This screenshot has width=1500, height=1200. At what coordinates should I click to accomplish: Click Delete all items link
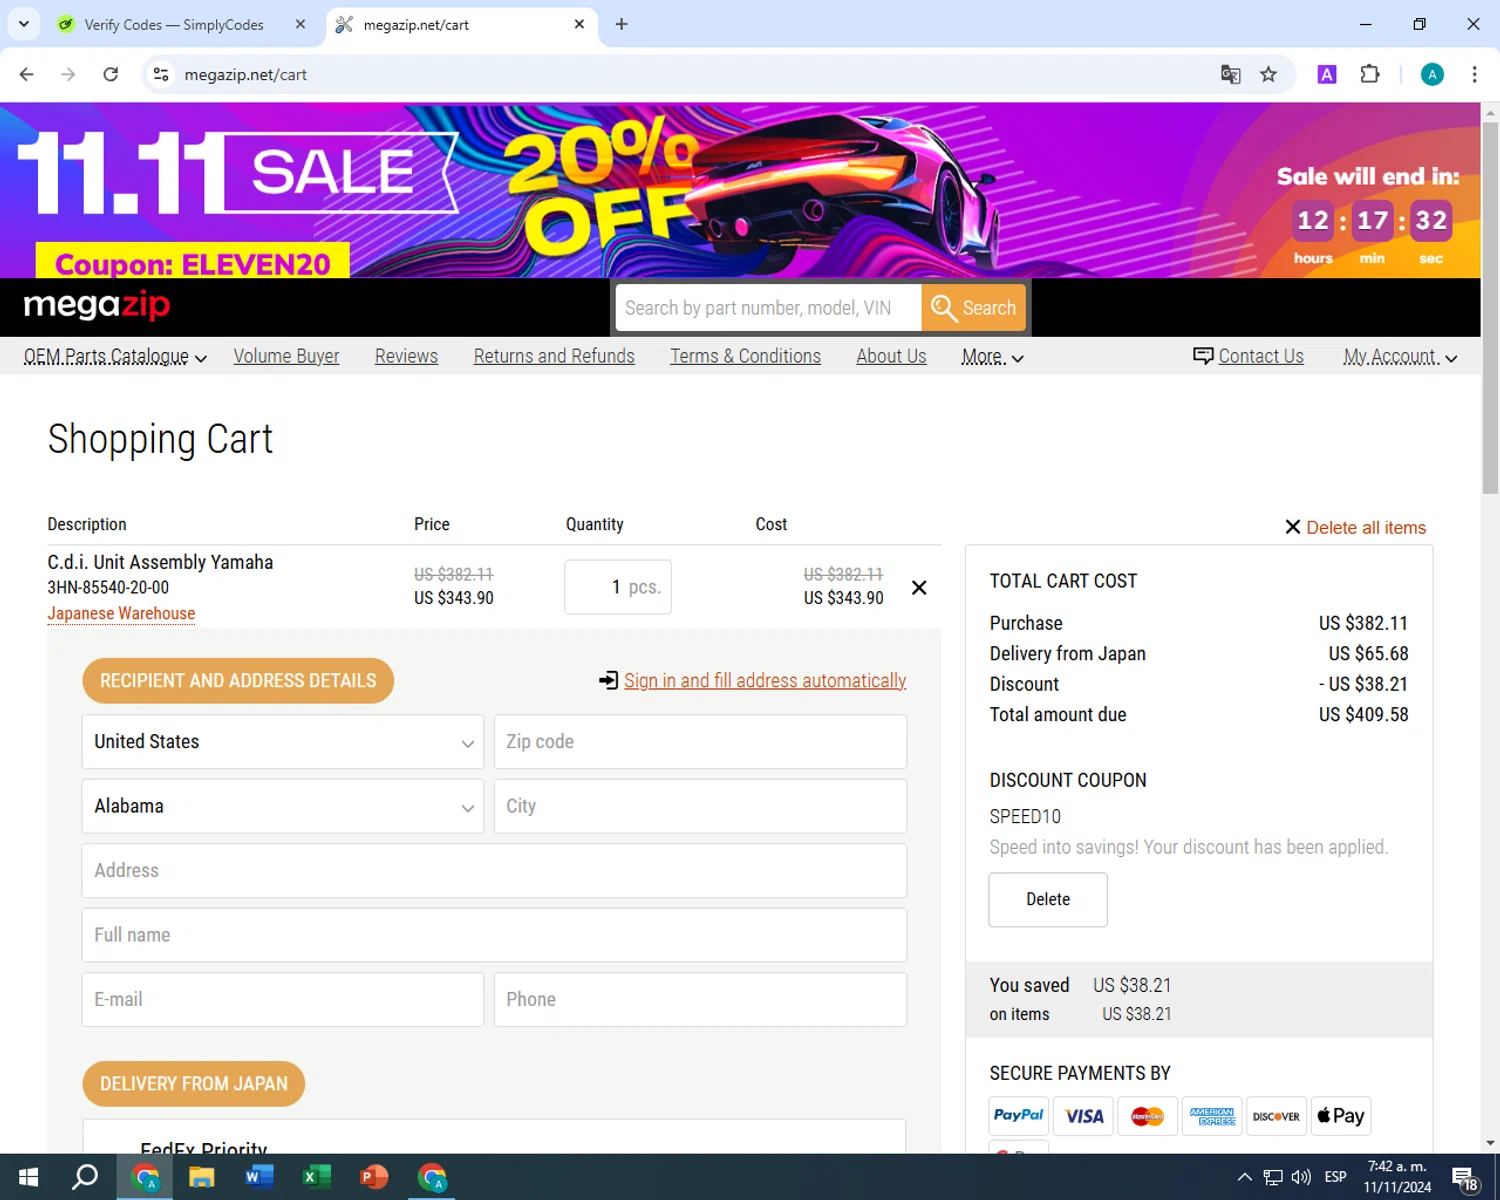(1355, 528)
